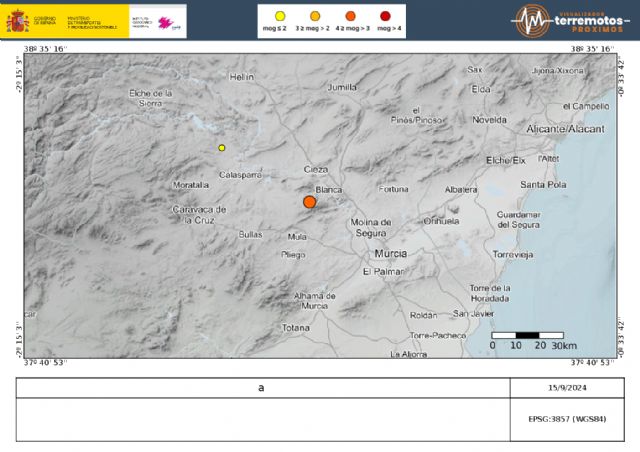This screenshot has width=640, height=452.
Task: Click the EPSG:3857 (WGS84) projection cell
Action: tap(566, 419)
